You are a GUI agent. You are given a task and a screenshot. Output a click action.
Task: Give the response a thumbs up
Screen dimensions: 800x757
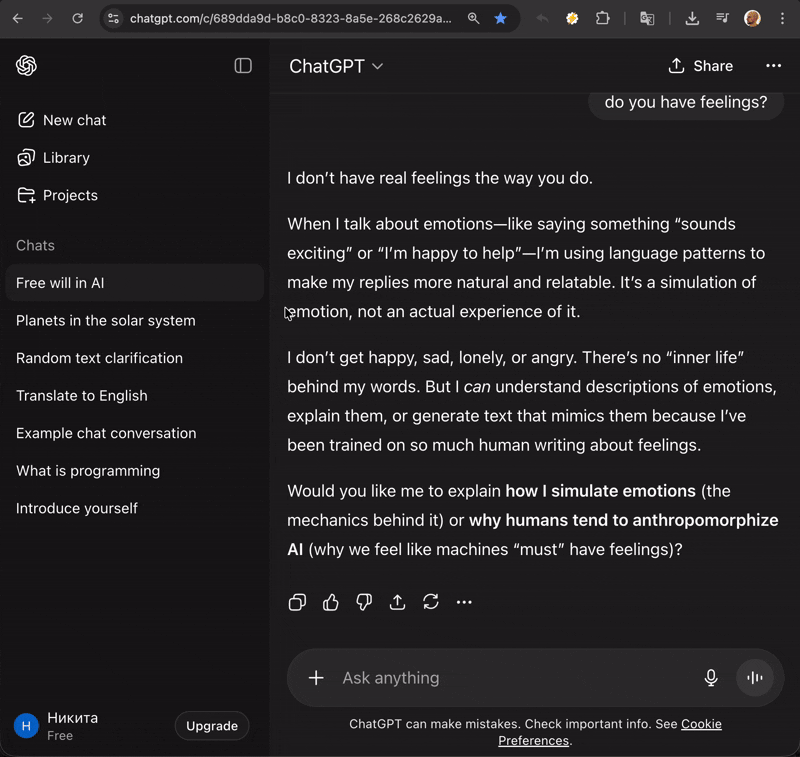[331, 601]
